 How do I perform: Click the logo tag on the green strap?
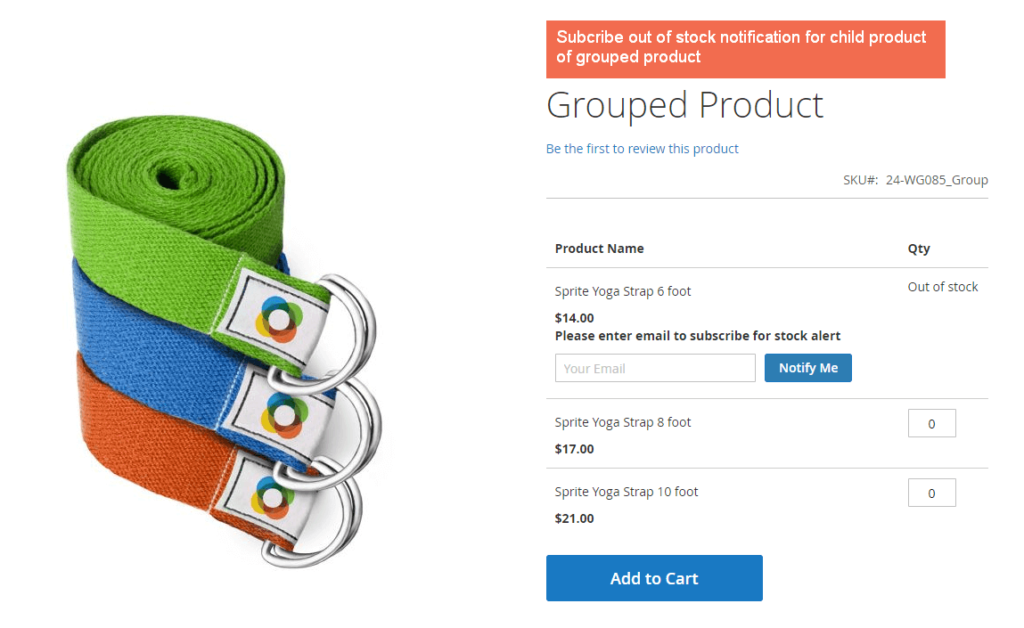click(278, 317)
